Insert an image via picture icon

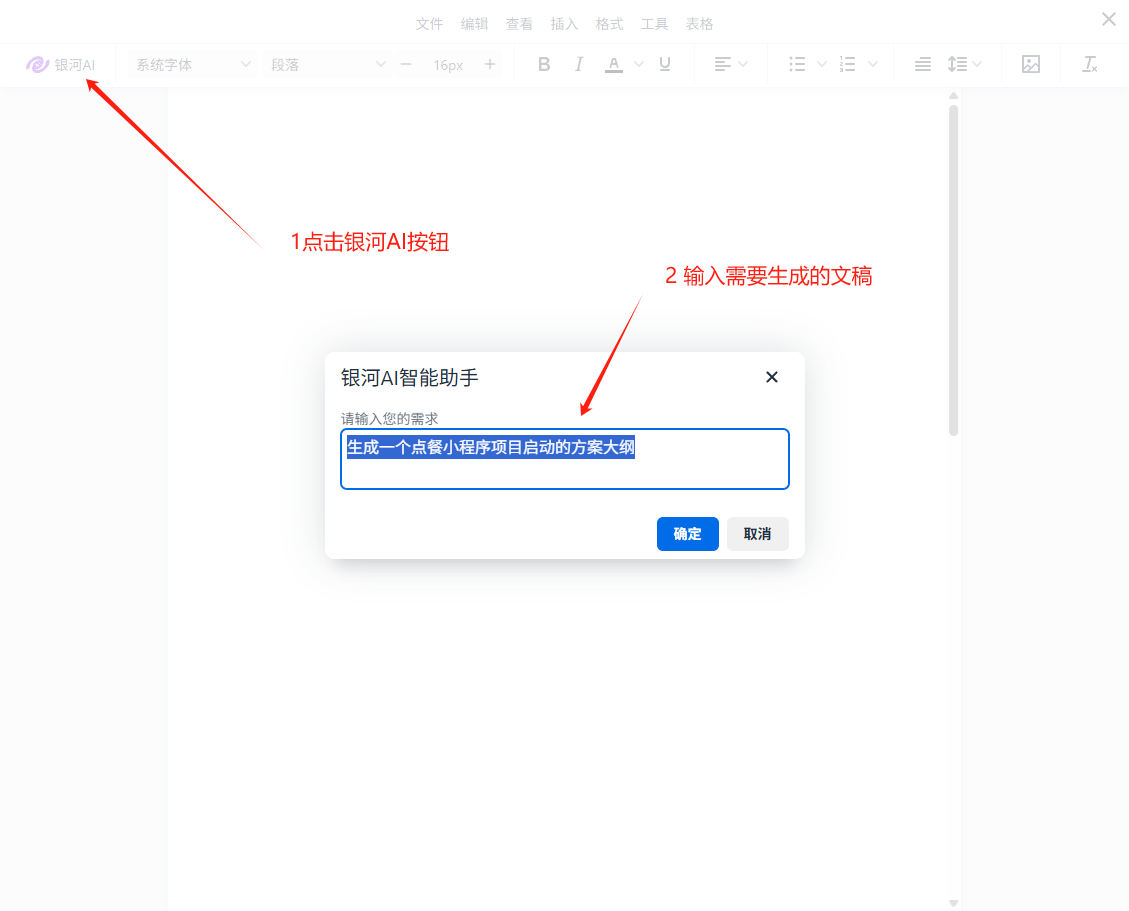pos(1031,65)
